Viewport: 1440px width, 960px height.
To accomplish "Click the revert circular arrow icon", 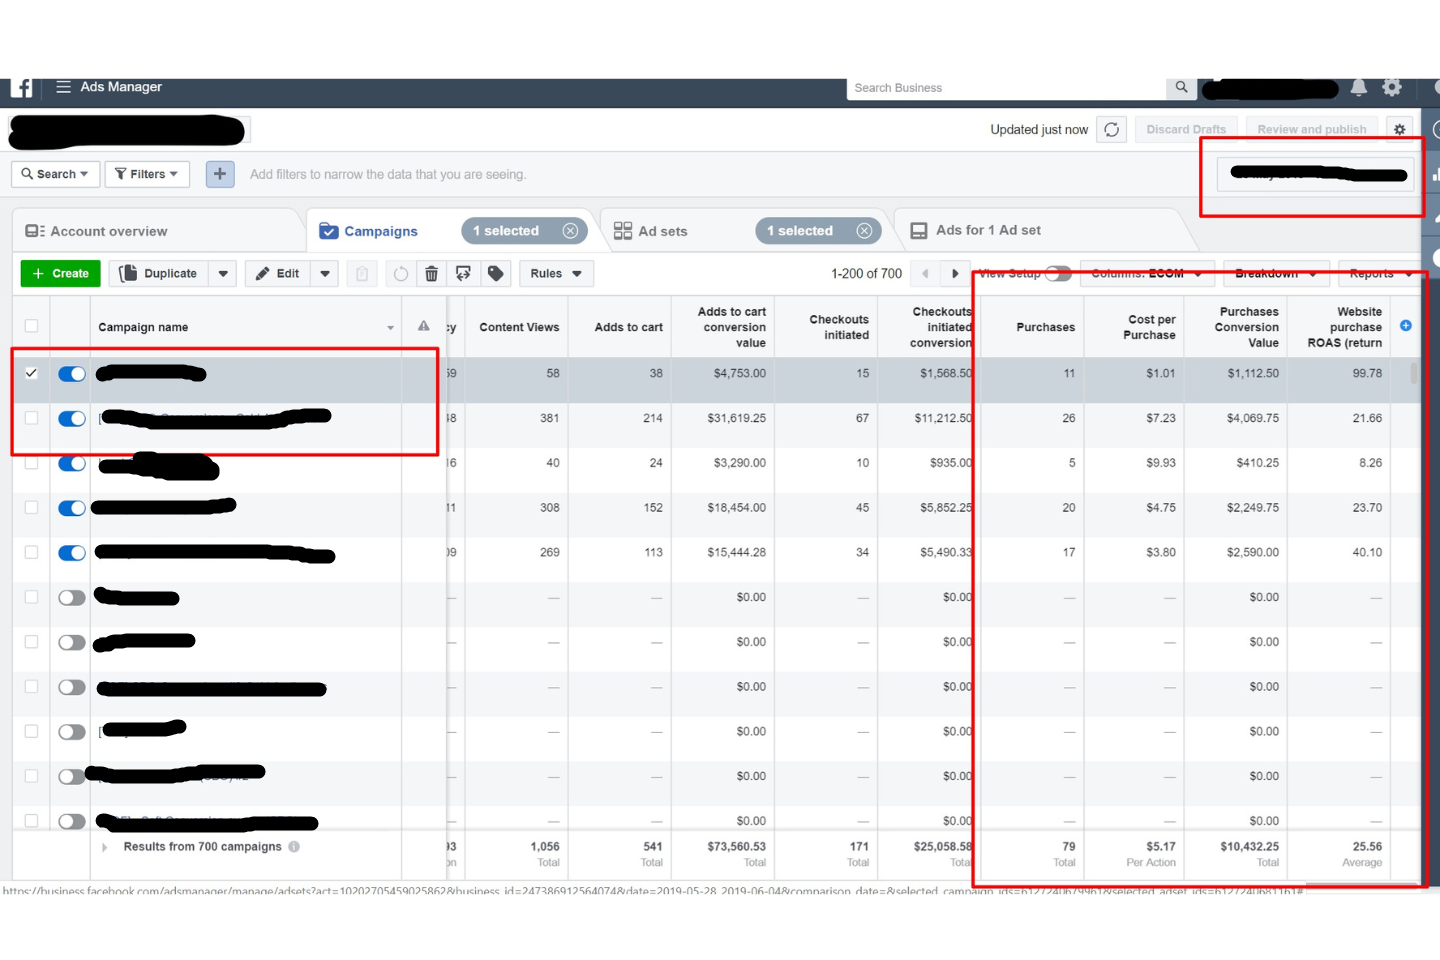I will pyautogui.click(x=400, y=273).
